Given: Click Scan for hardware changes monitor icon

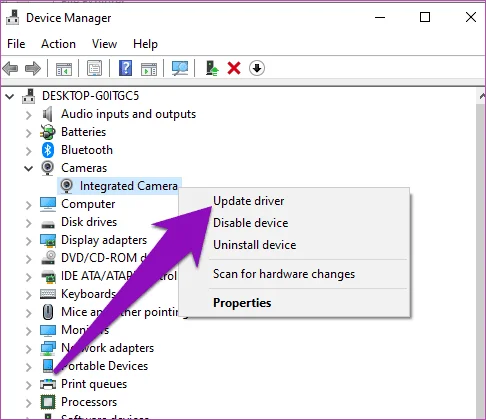Looking at the screenshot, I should pyautogui.click(x=180, y=68).
